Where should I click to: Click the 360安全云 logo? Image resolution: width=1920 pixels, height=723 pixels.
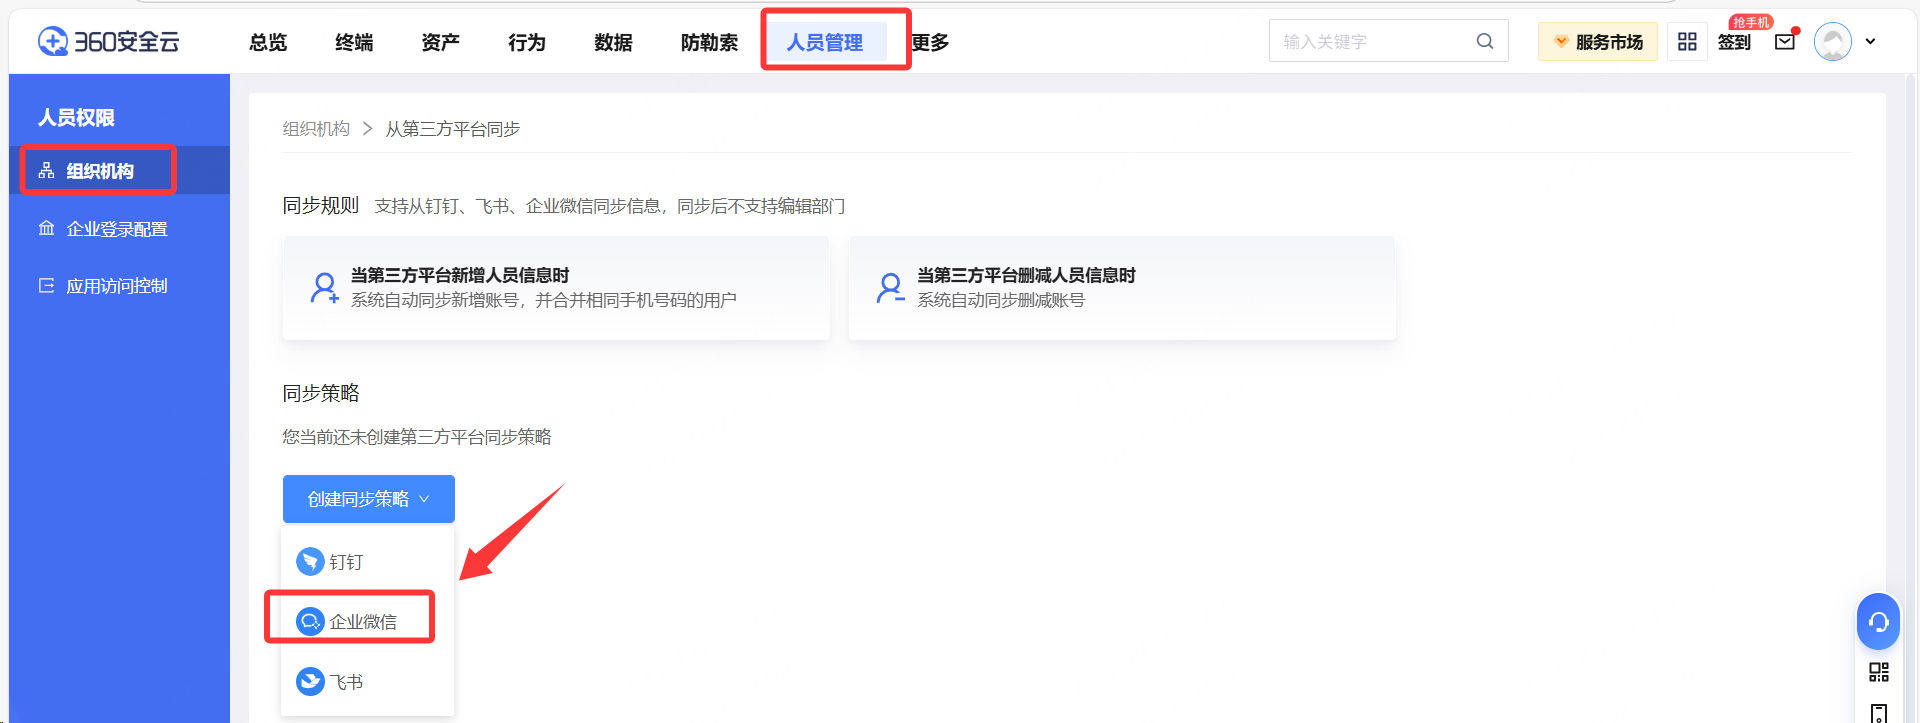108,42
